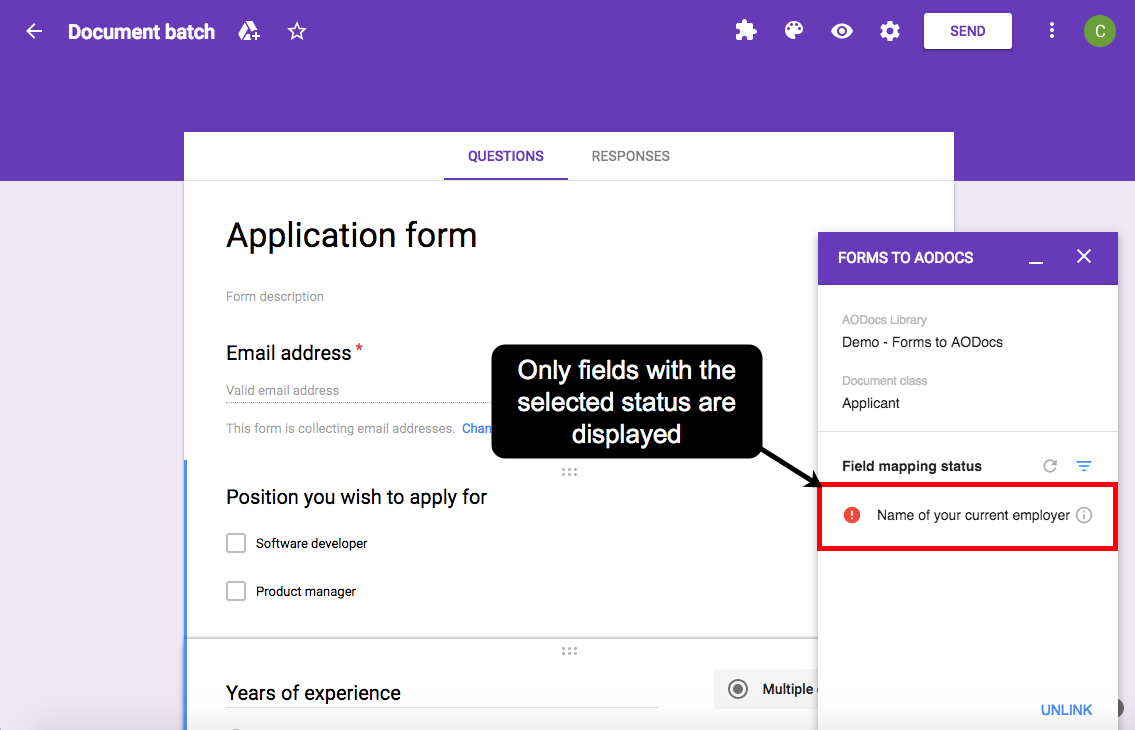The width and height of the screenshot is (1135, 730).
Task: Switch to the RESPONSES tab
Action: [x=630, y=156]
